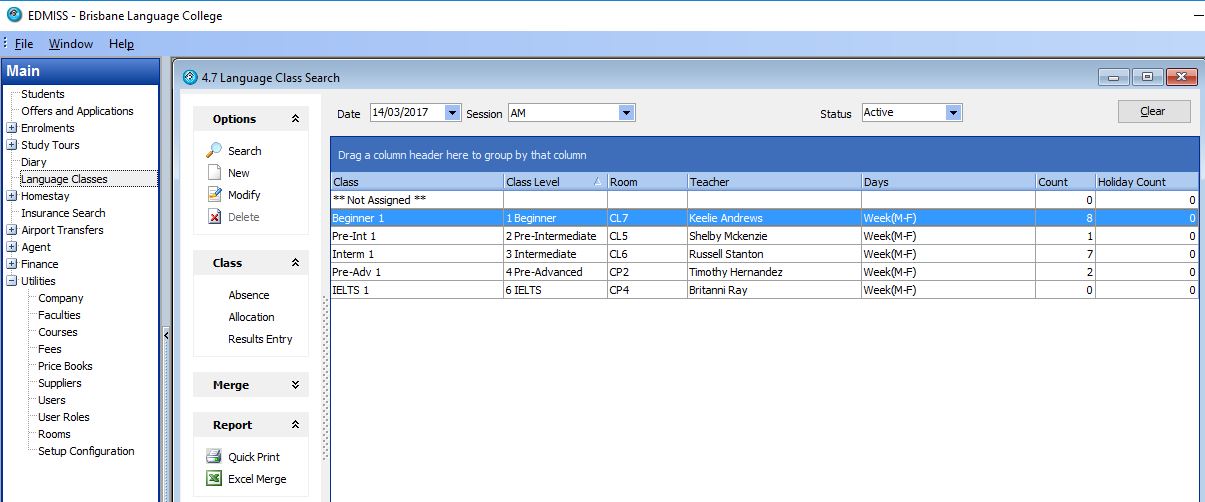Expand the Merge panel section

[x=295, y=385]
